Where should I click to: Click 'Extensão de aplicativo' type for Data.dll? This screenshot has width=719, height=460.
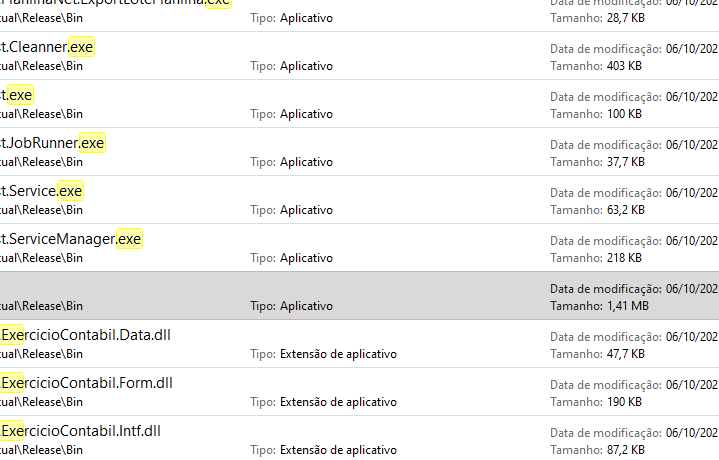(x=338, y=354)
